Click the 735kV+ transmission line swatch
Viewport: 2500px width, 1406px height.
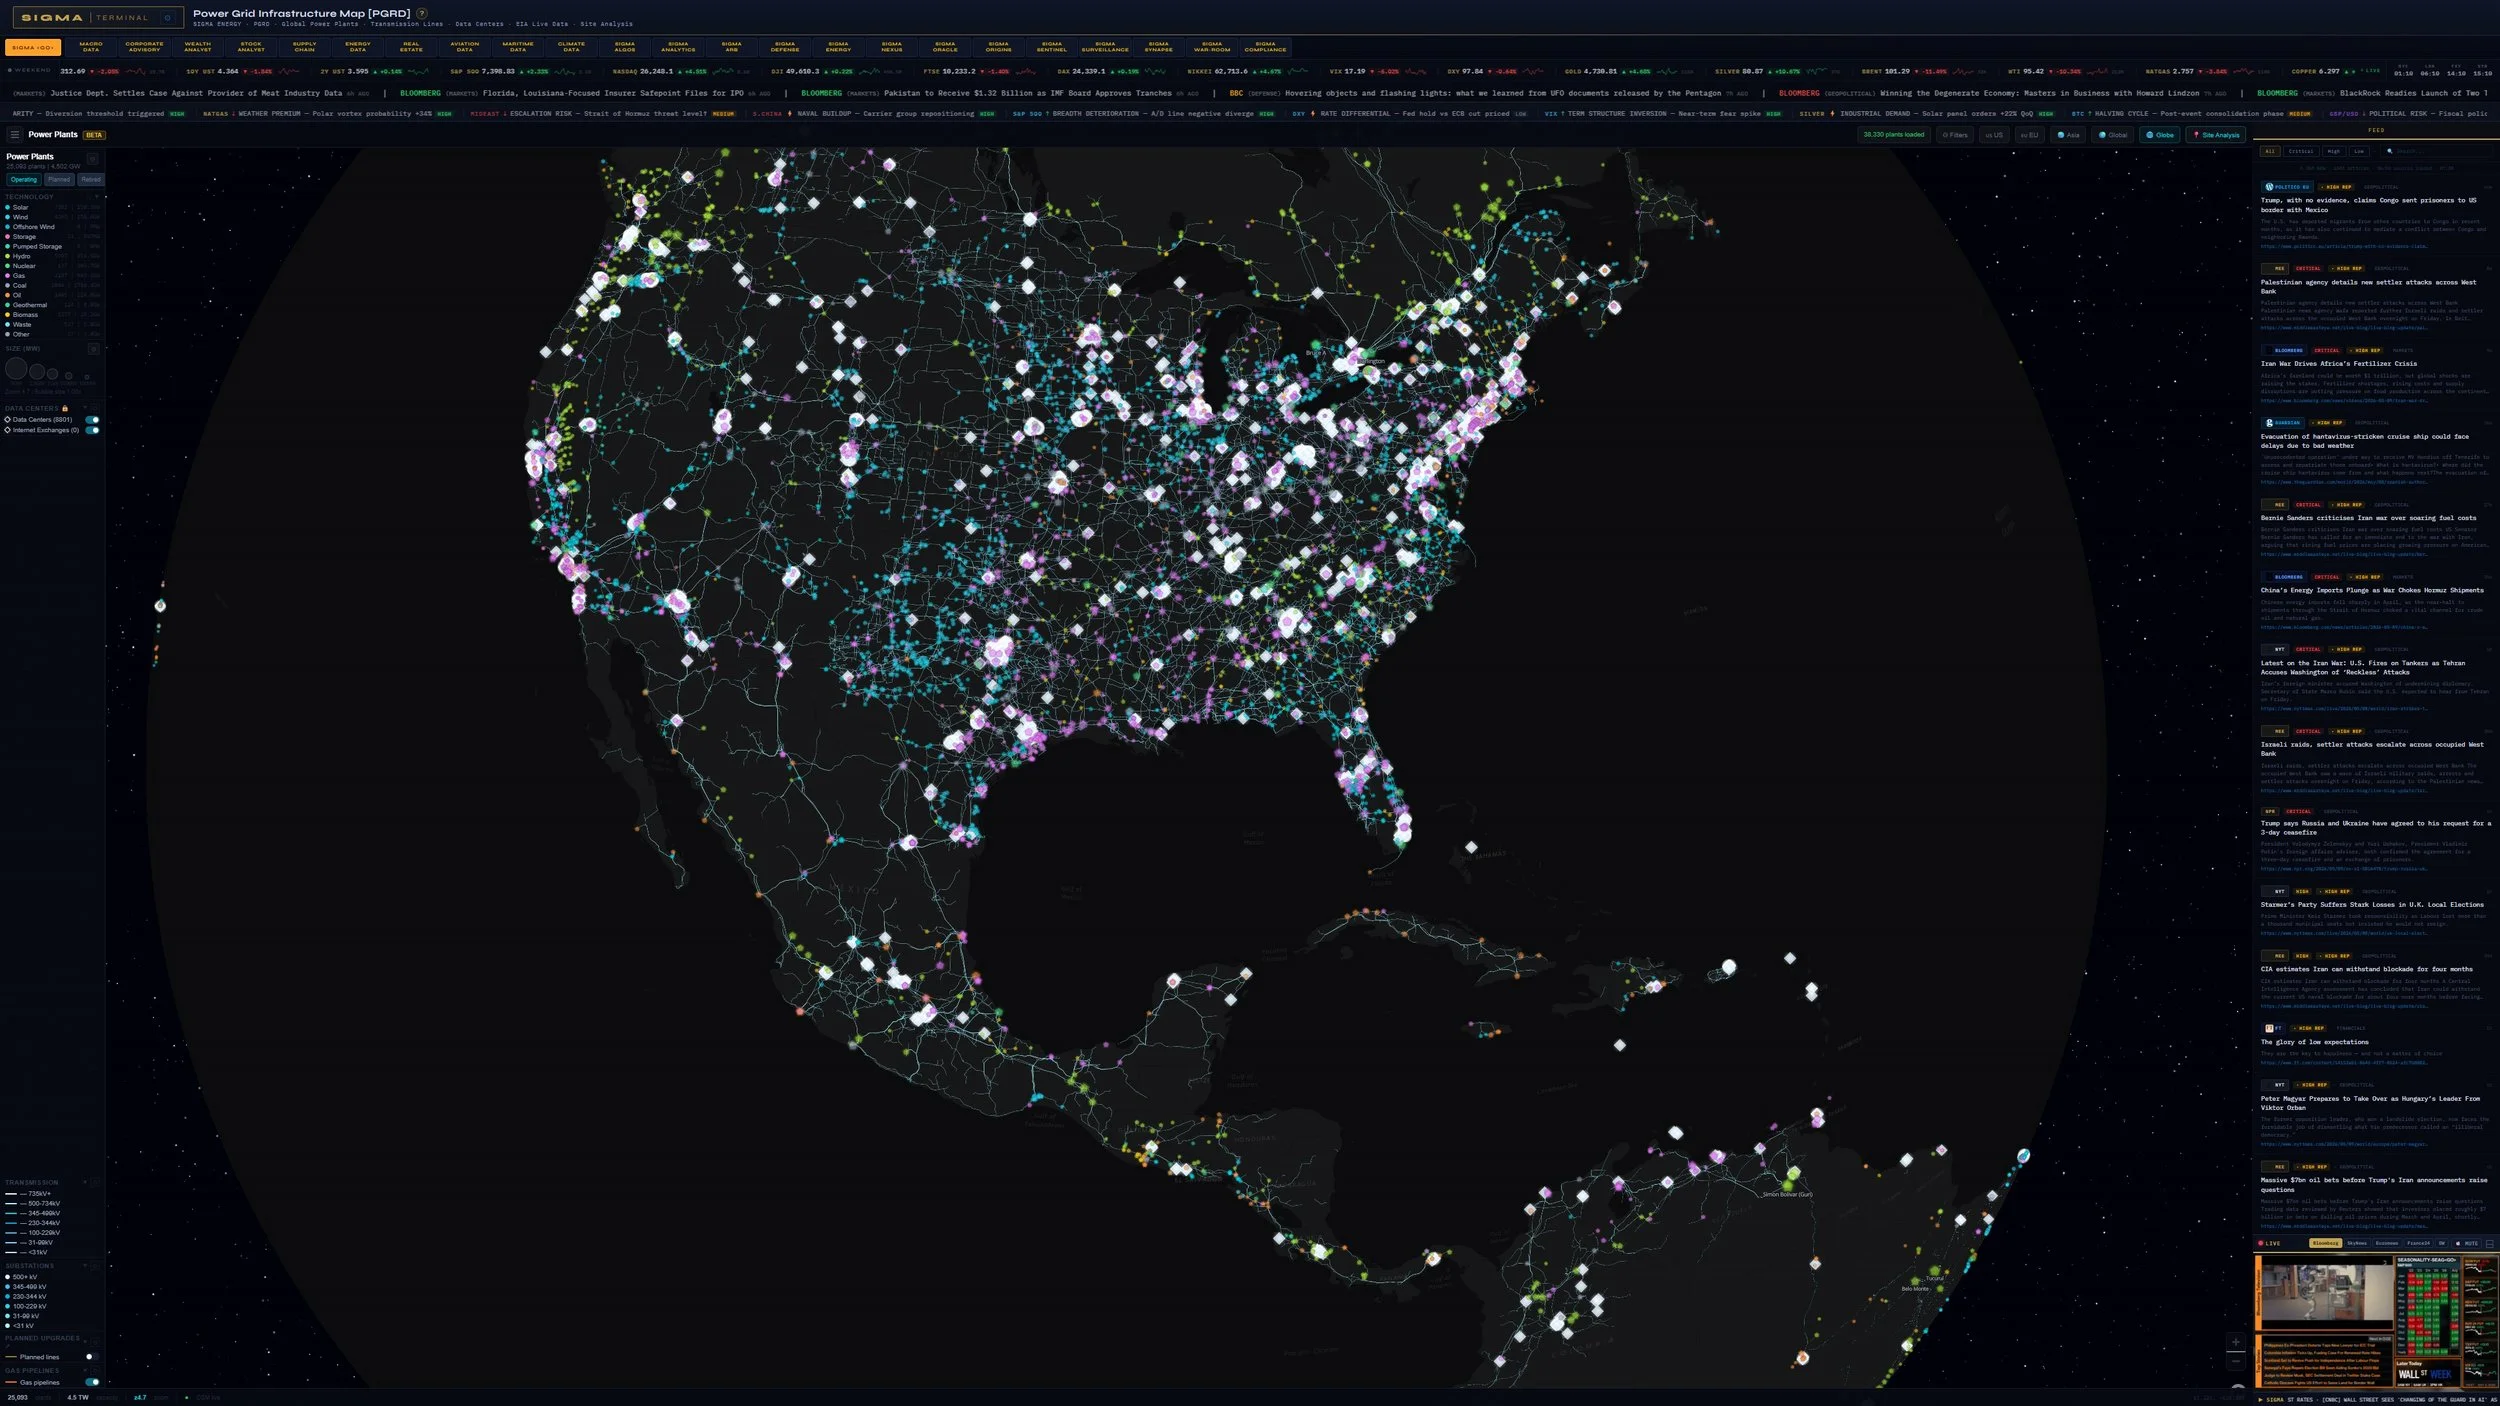coord(11,1194)
